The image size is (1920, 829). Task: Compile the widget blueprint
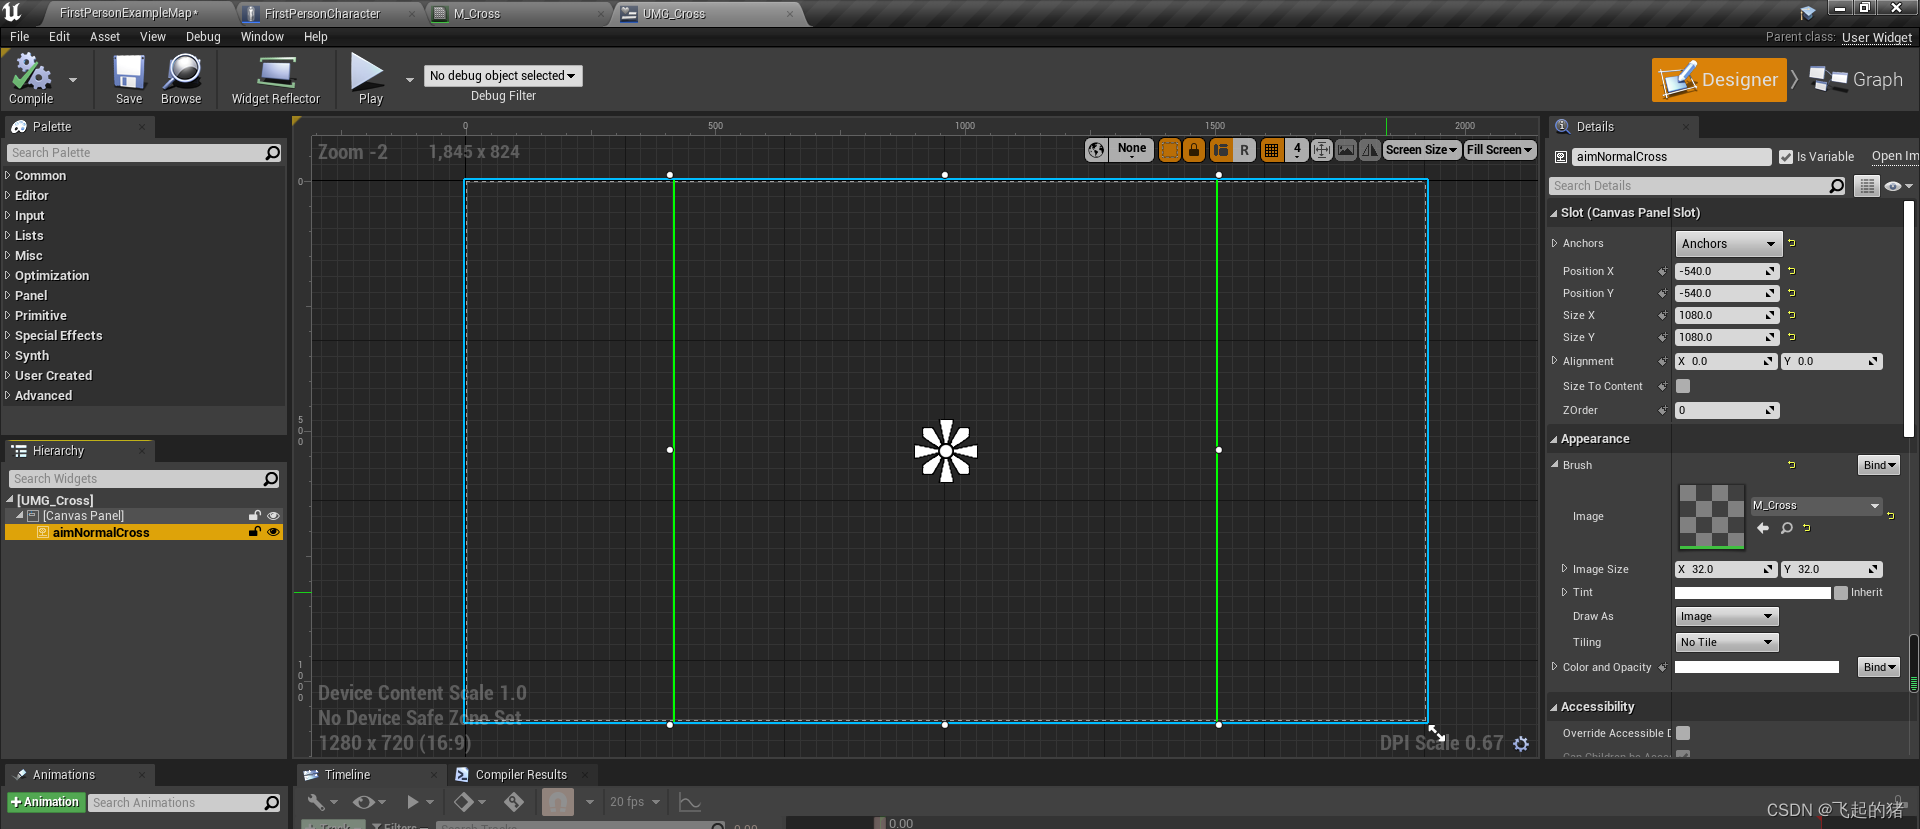click(x=31, y=79)
